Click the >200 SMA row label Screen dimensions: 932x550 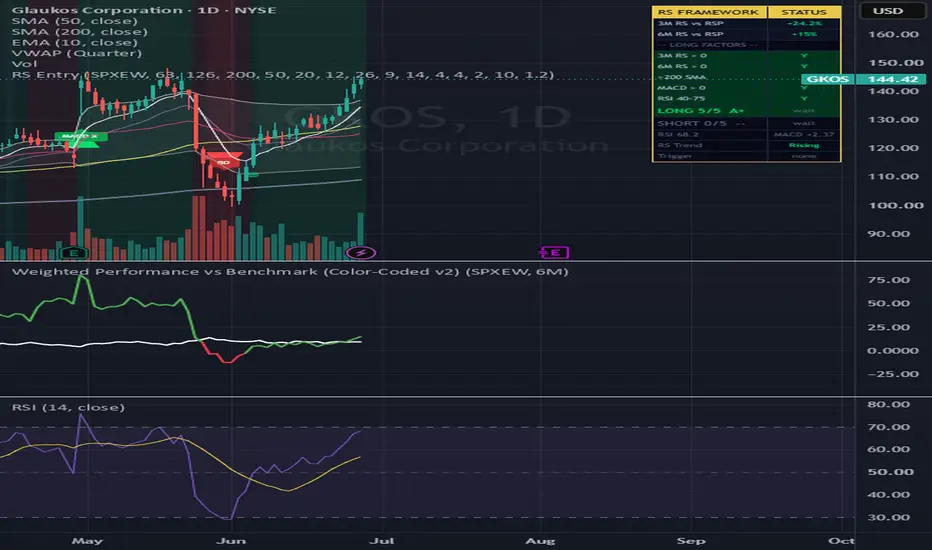click(682, 77)
